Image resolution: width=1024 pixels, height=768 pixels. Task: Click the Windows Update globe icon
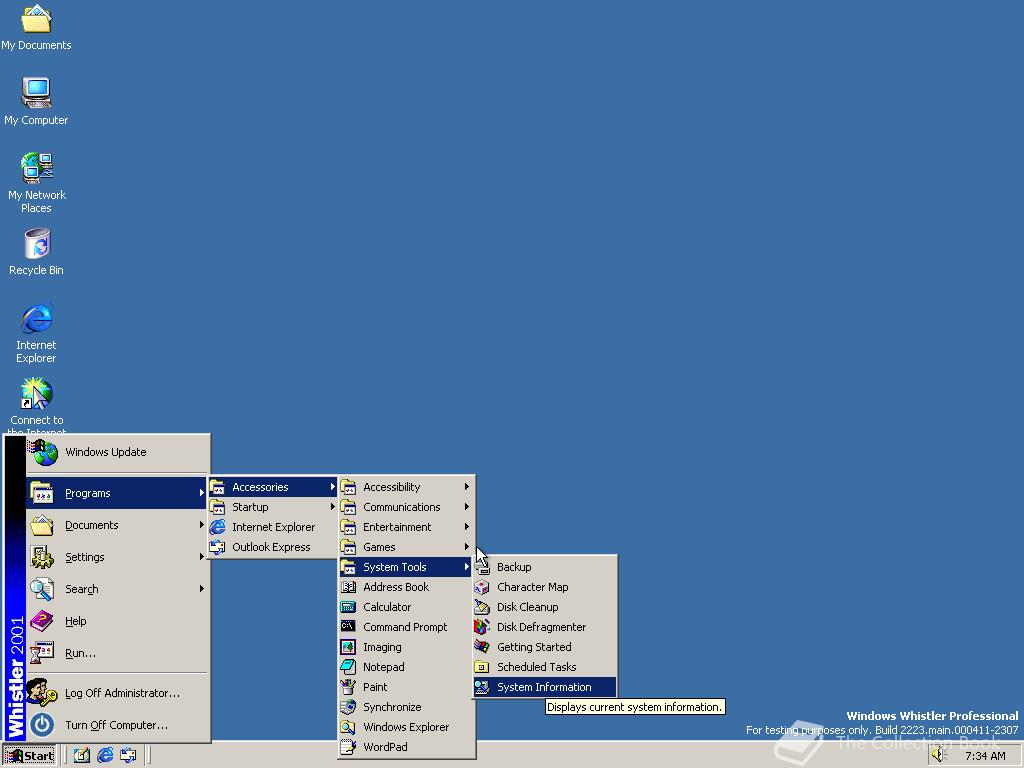tap(44, 452)
